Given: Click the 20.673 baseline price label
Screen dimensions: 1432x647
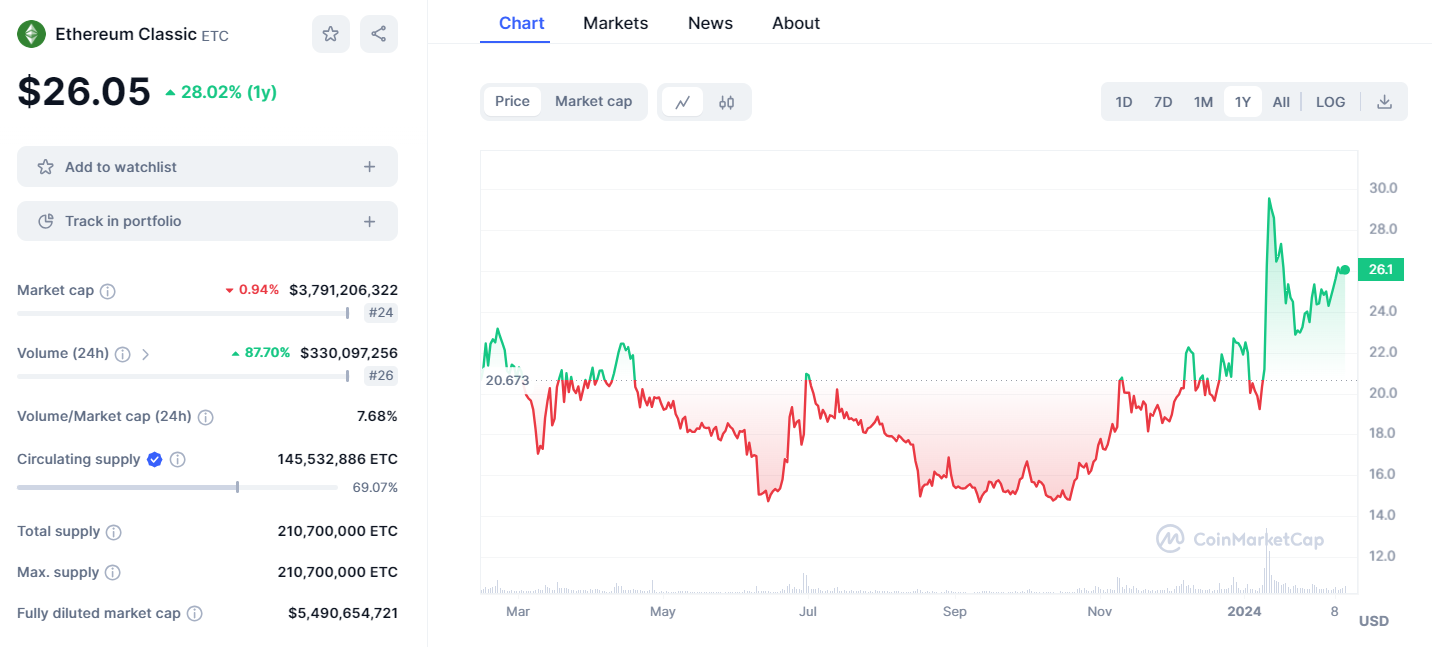Looking at the screenshot, I should point(507,380).
